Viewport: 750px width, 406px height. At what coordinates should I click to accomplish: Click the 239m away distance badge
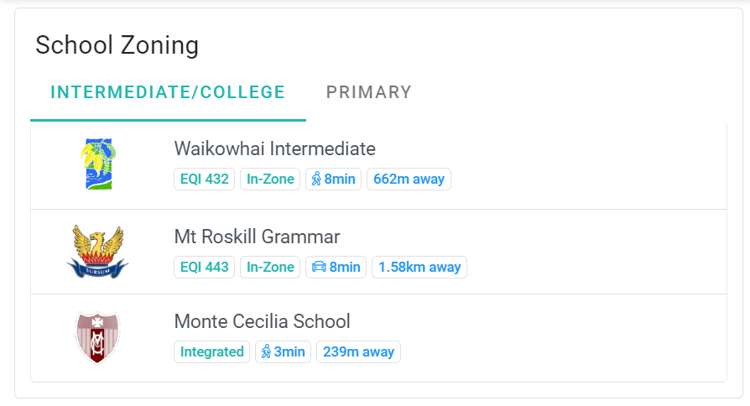tap(358, 352)
